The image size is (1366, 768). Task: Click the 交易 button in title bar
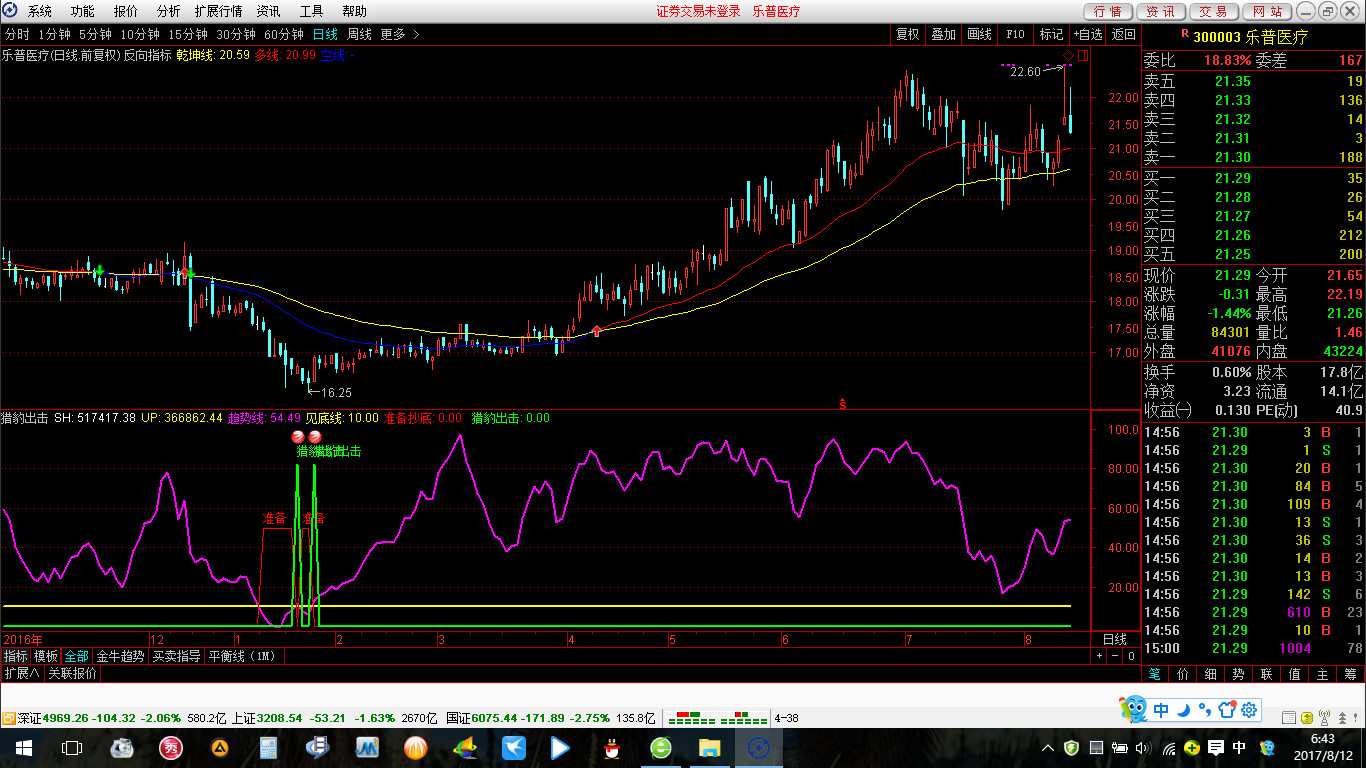tap(1213, 11)
